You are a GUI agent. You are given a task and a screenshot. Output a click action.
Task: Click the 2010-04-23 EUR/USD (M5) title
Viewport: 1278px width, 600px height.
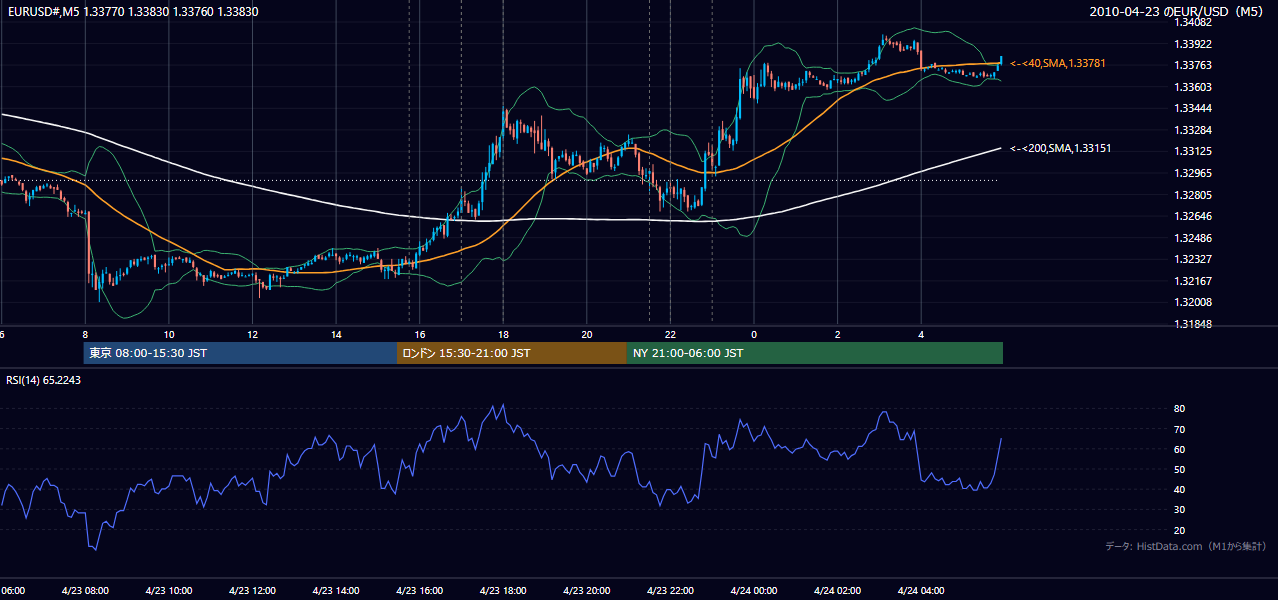[x=1178, y=11]
